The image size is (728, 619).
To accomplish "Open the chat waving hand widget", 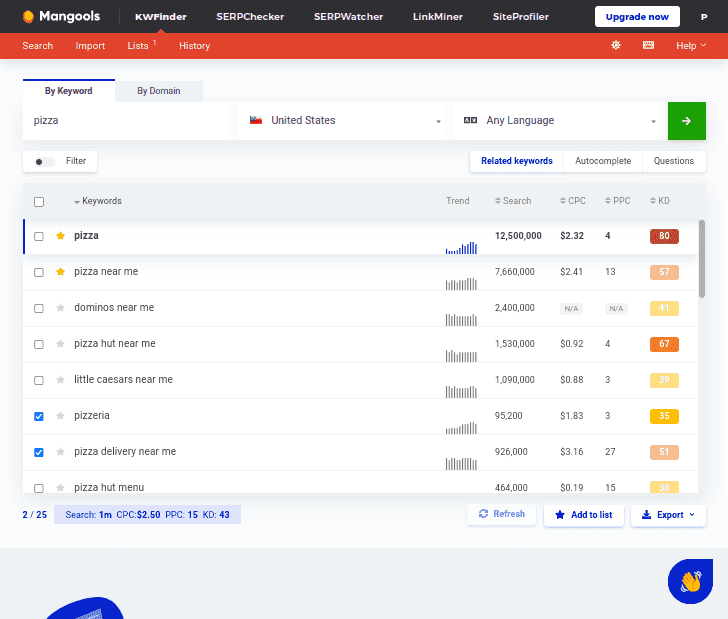I will pyautogui.click(x=690, y=581).
